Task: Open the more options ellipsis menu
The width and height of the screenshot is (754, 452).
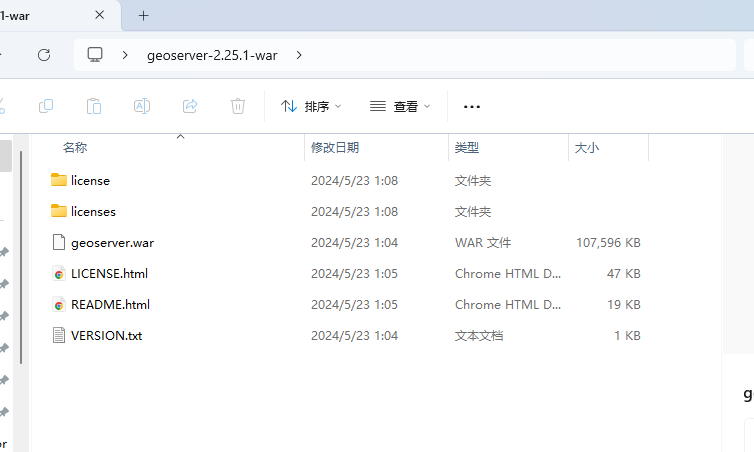Action: [x=472, y=107]
